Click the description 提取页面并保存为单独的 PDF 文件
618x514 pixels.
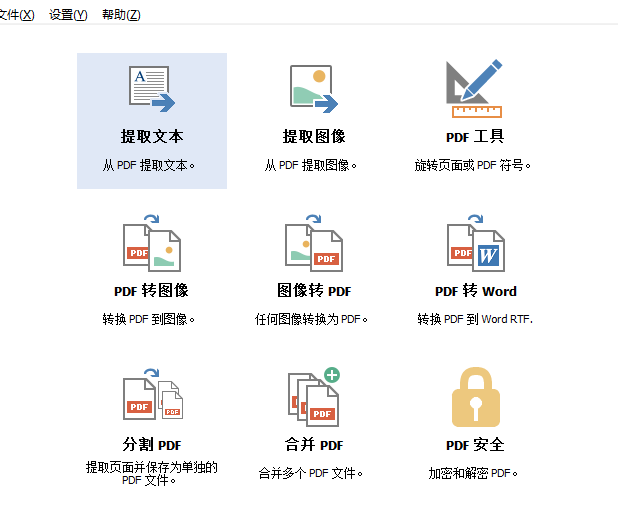152,473
